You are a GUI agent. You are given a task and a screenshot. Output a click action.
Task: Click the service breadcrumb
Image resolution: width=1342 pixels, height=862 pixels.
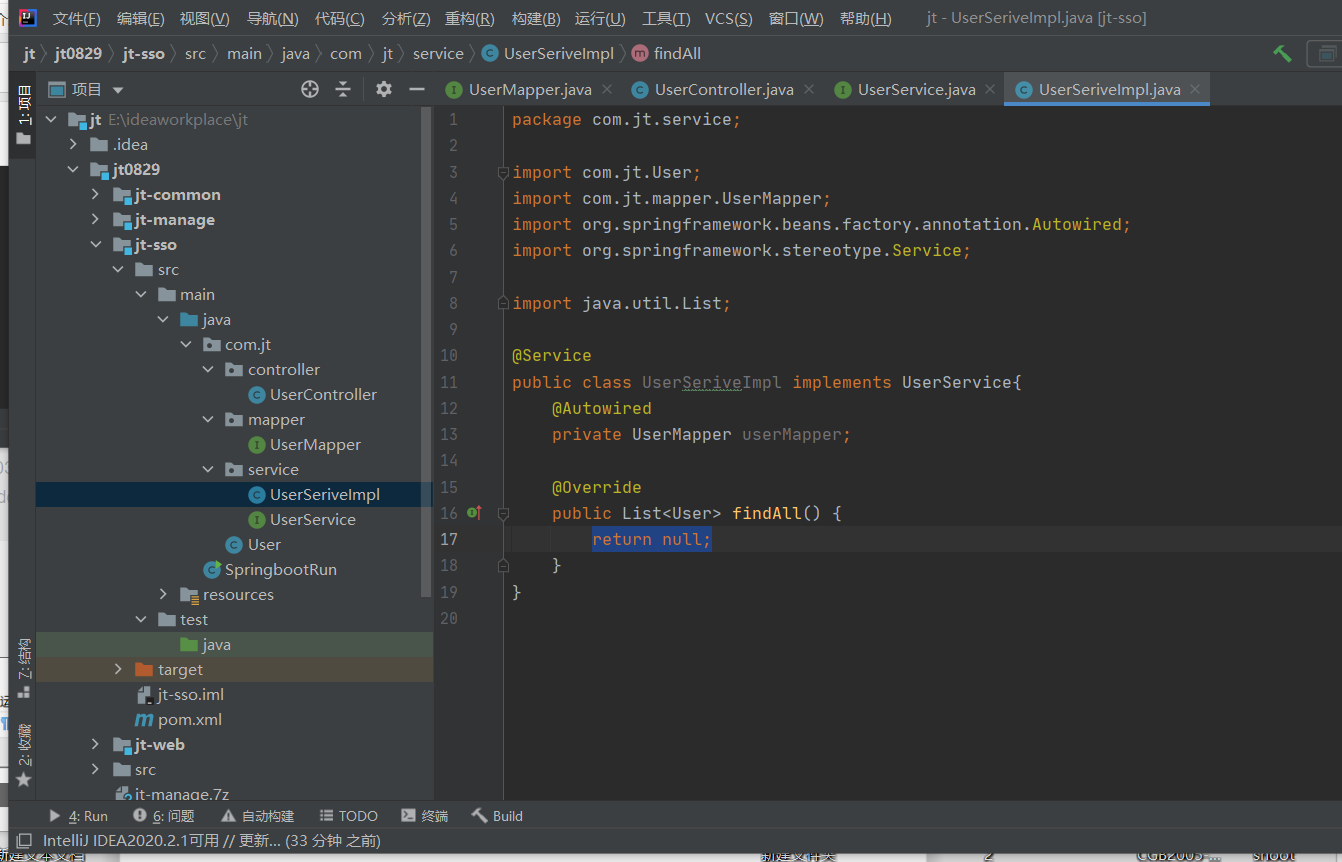(438, 54)
